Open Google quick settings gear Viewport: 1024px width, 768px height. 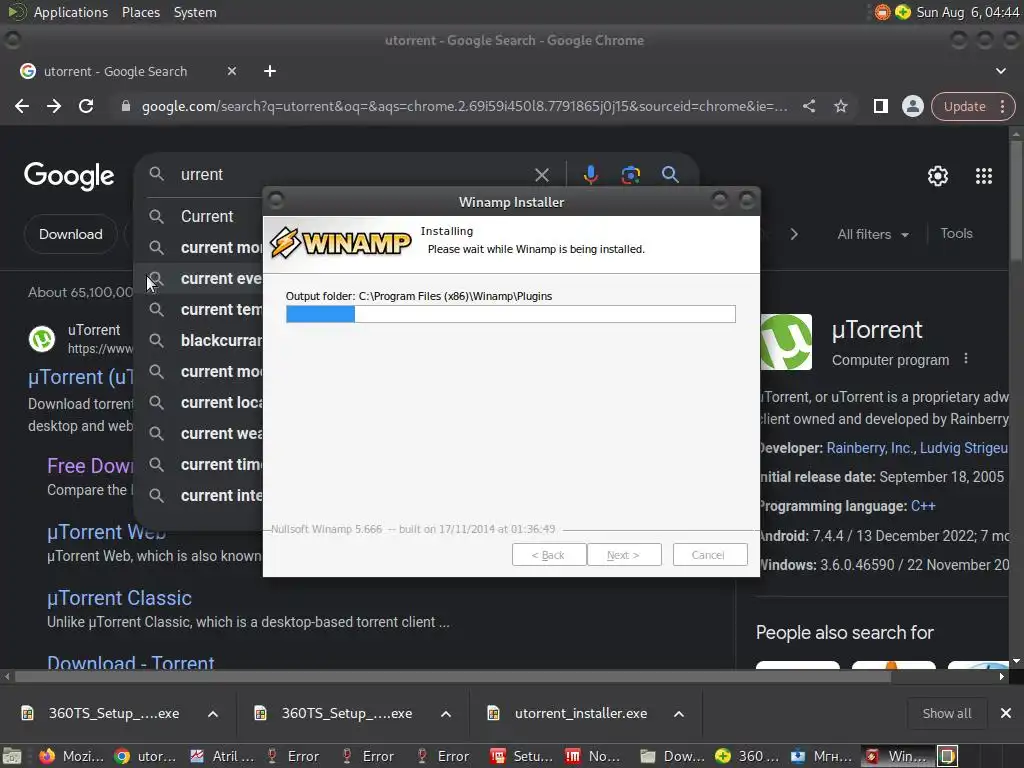938,176
